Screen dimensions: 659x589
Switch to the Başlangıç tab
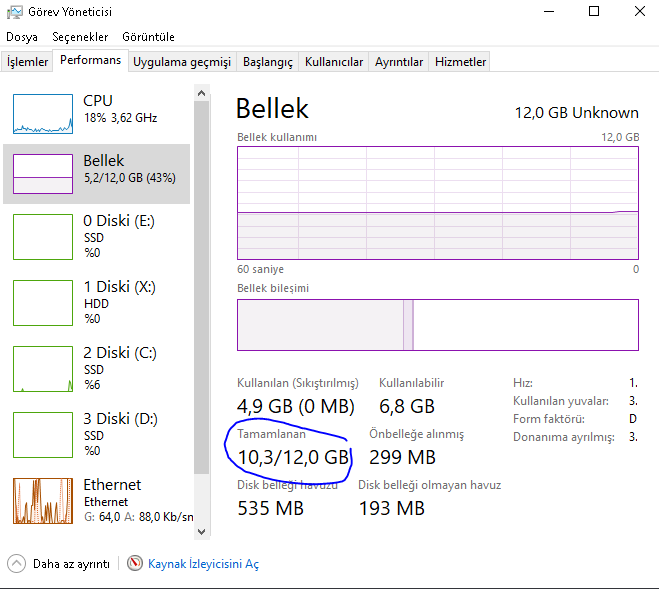coord(267,62)
